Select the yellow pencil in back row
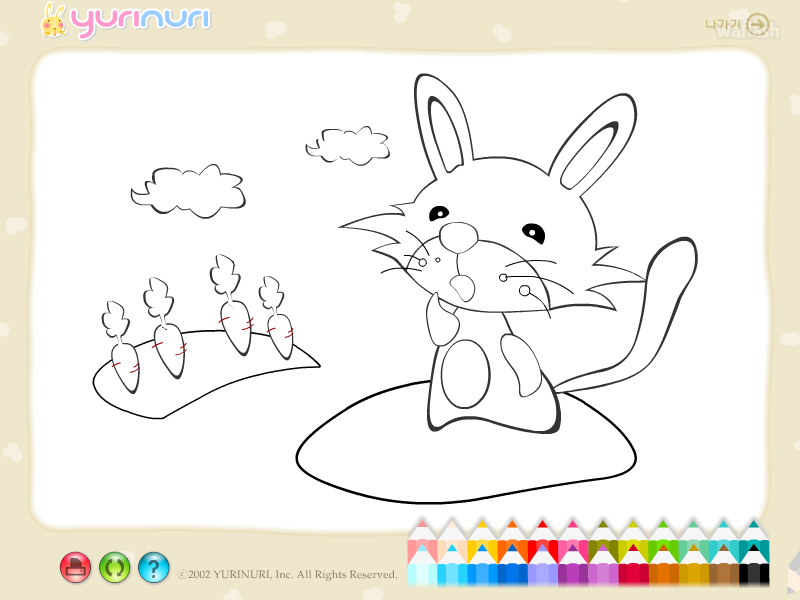The image size is (800, 600). click(482, 541)
